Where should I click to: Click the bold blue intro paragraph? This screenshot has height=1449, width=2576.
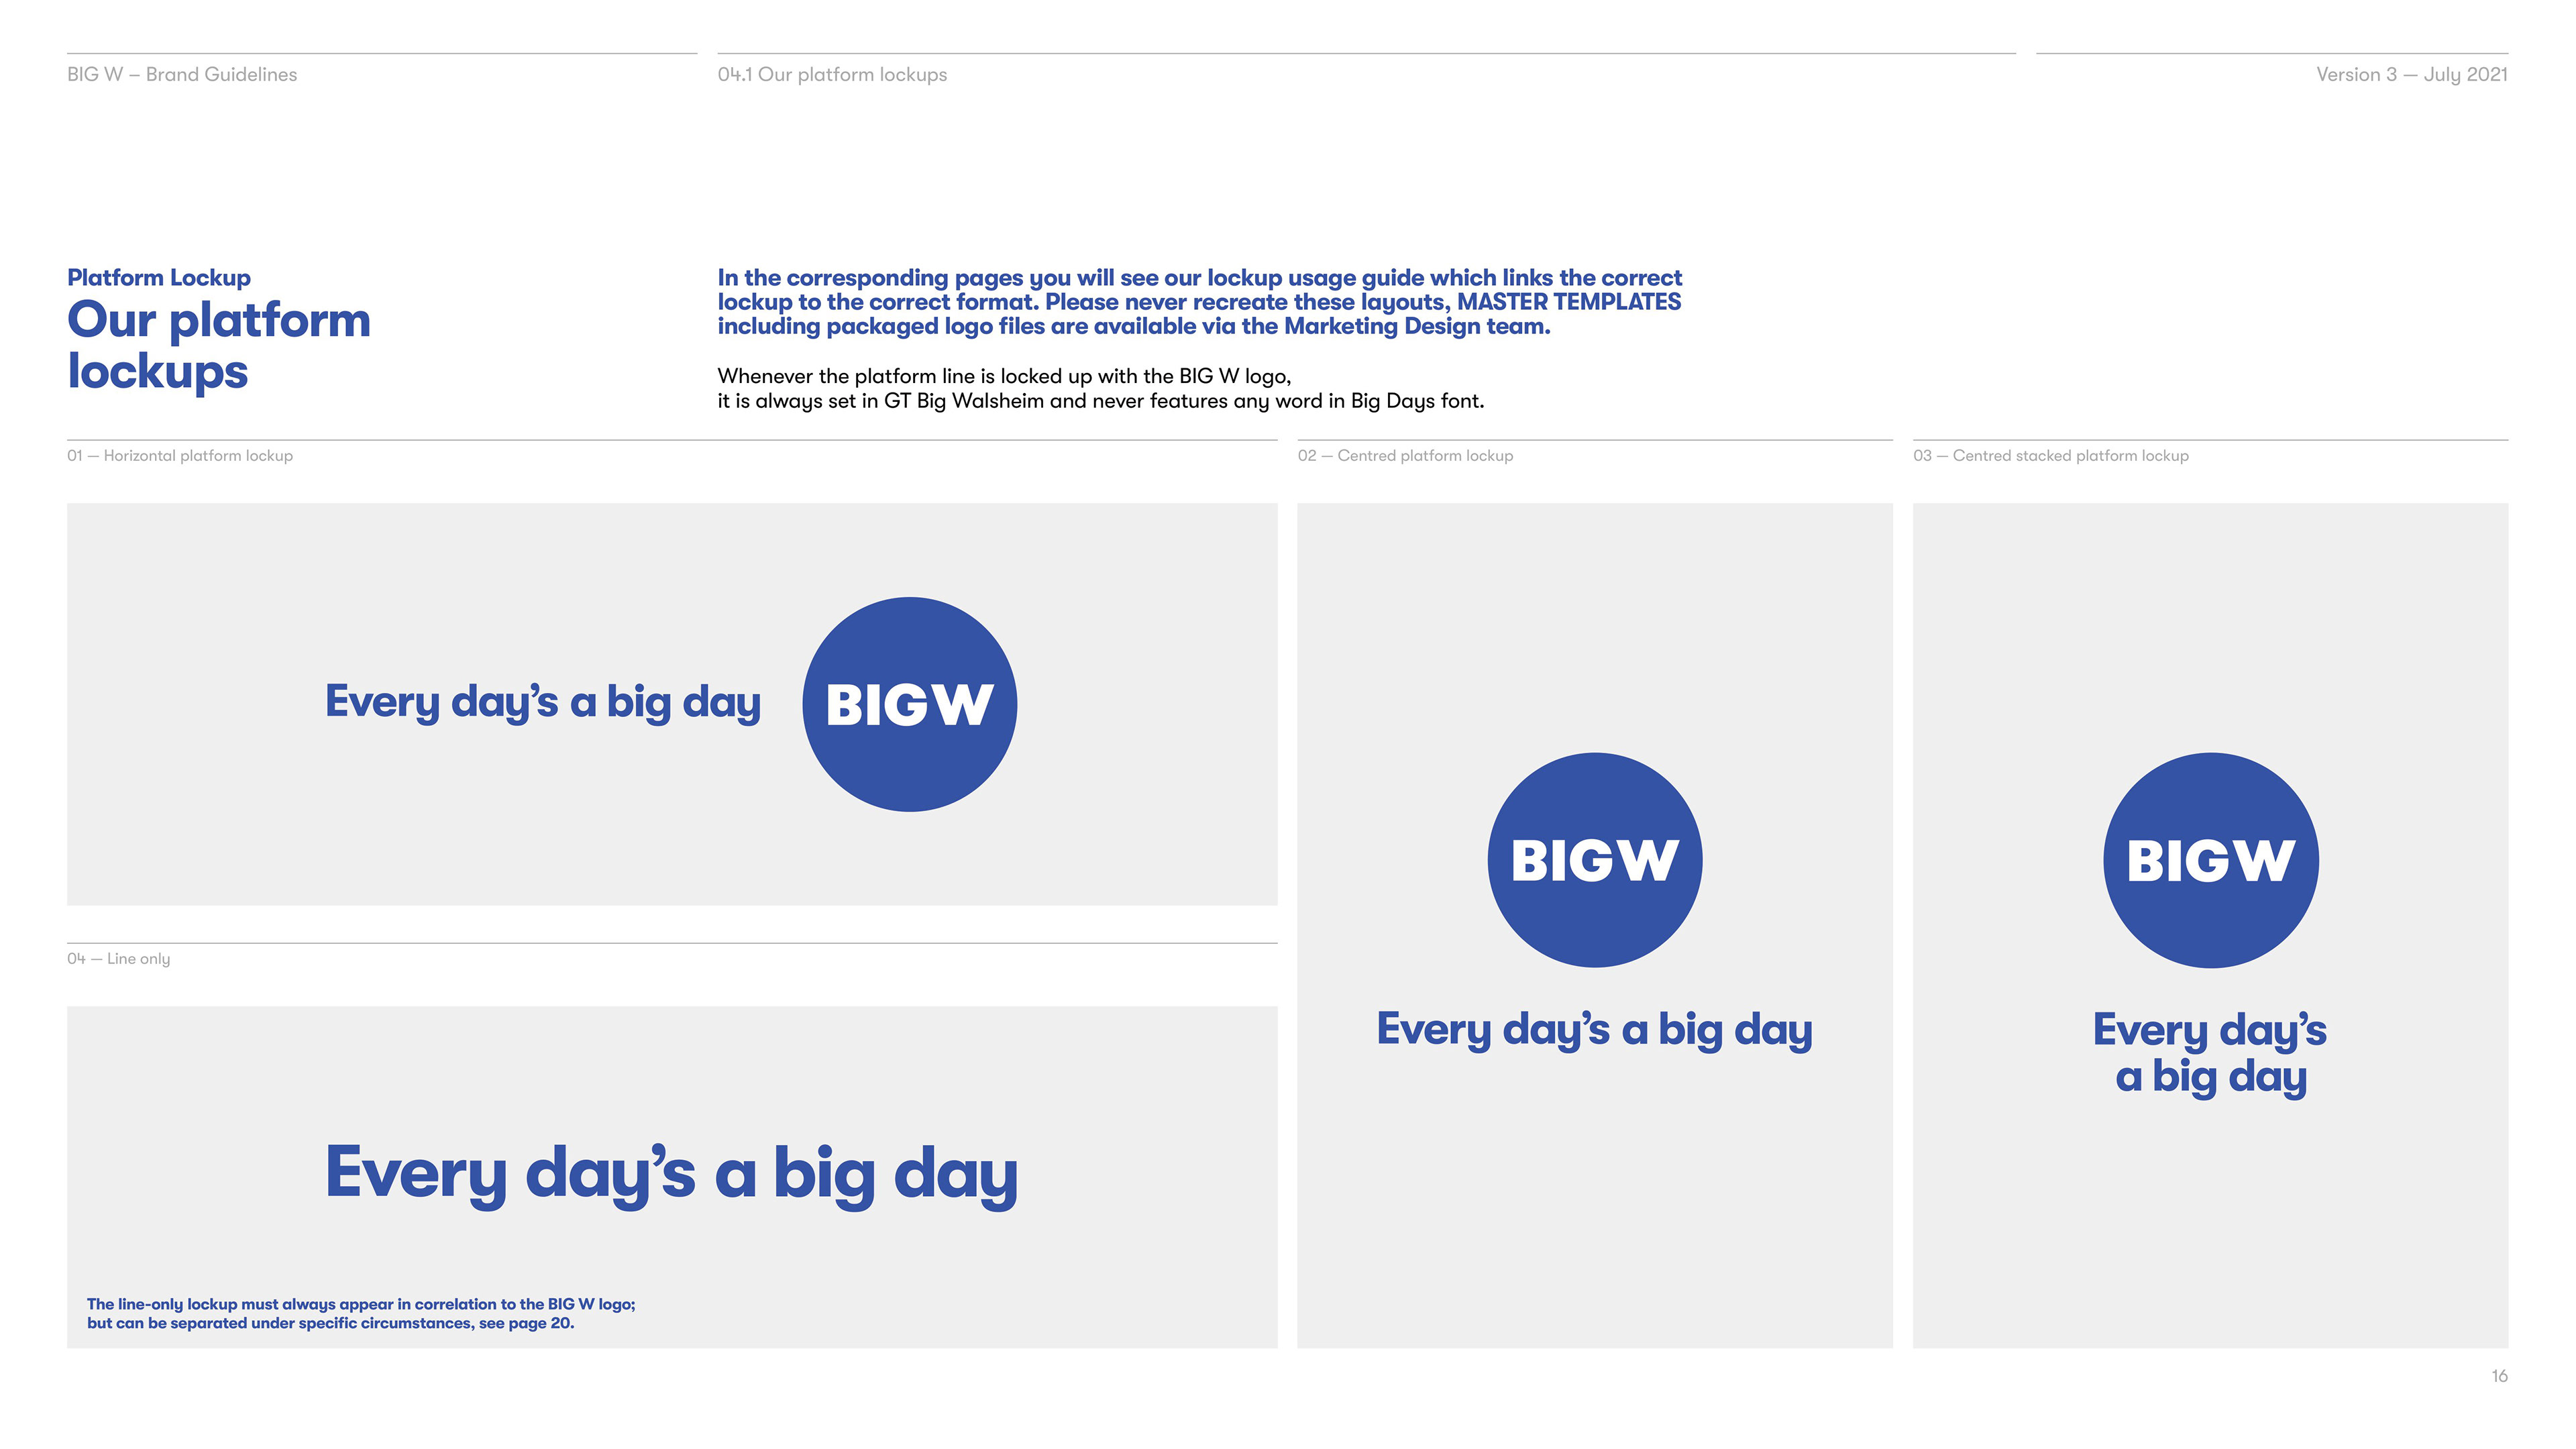coord(1199,301)
